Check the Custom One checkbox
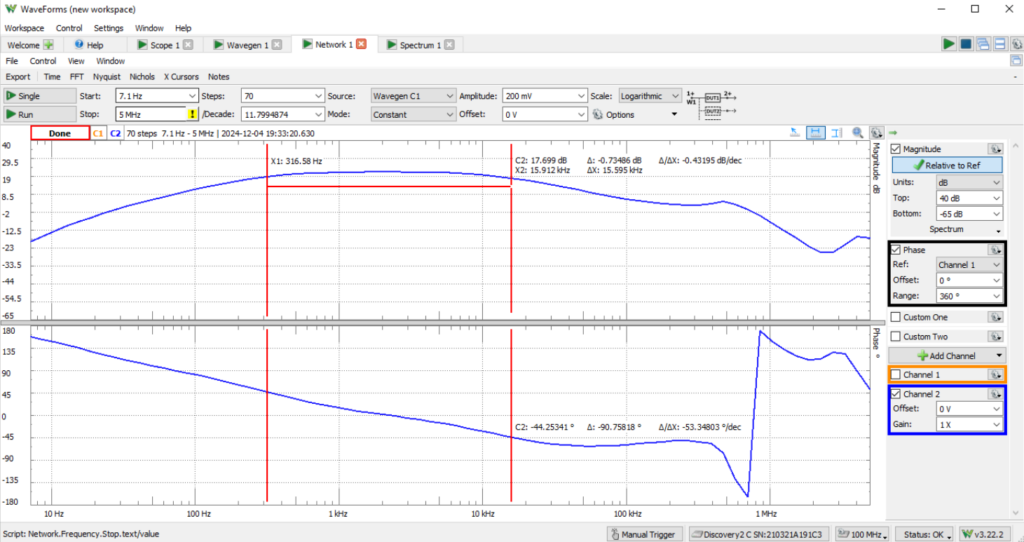The width and height of the screenshot is (1024, 542). pyautogui.click(x=896, y=317)
